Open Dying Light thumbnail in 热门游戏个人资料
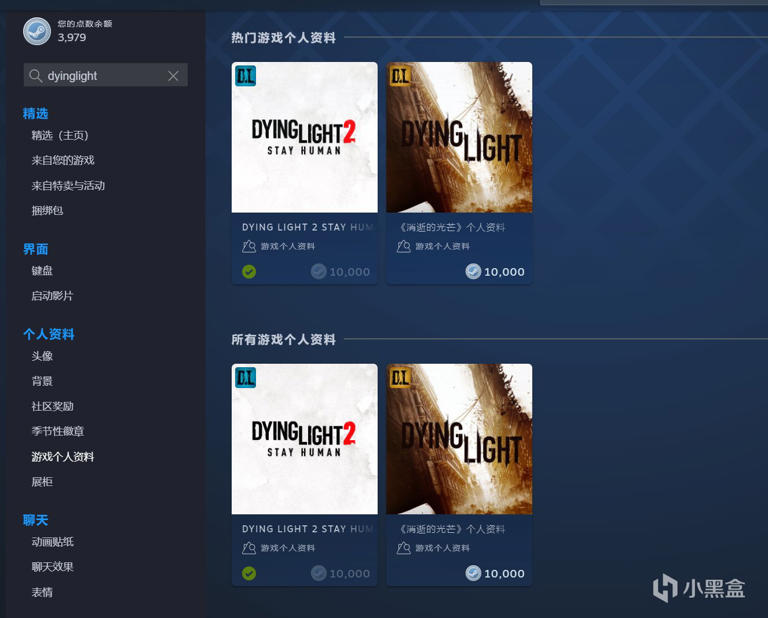 tap(459, 137)
